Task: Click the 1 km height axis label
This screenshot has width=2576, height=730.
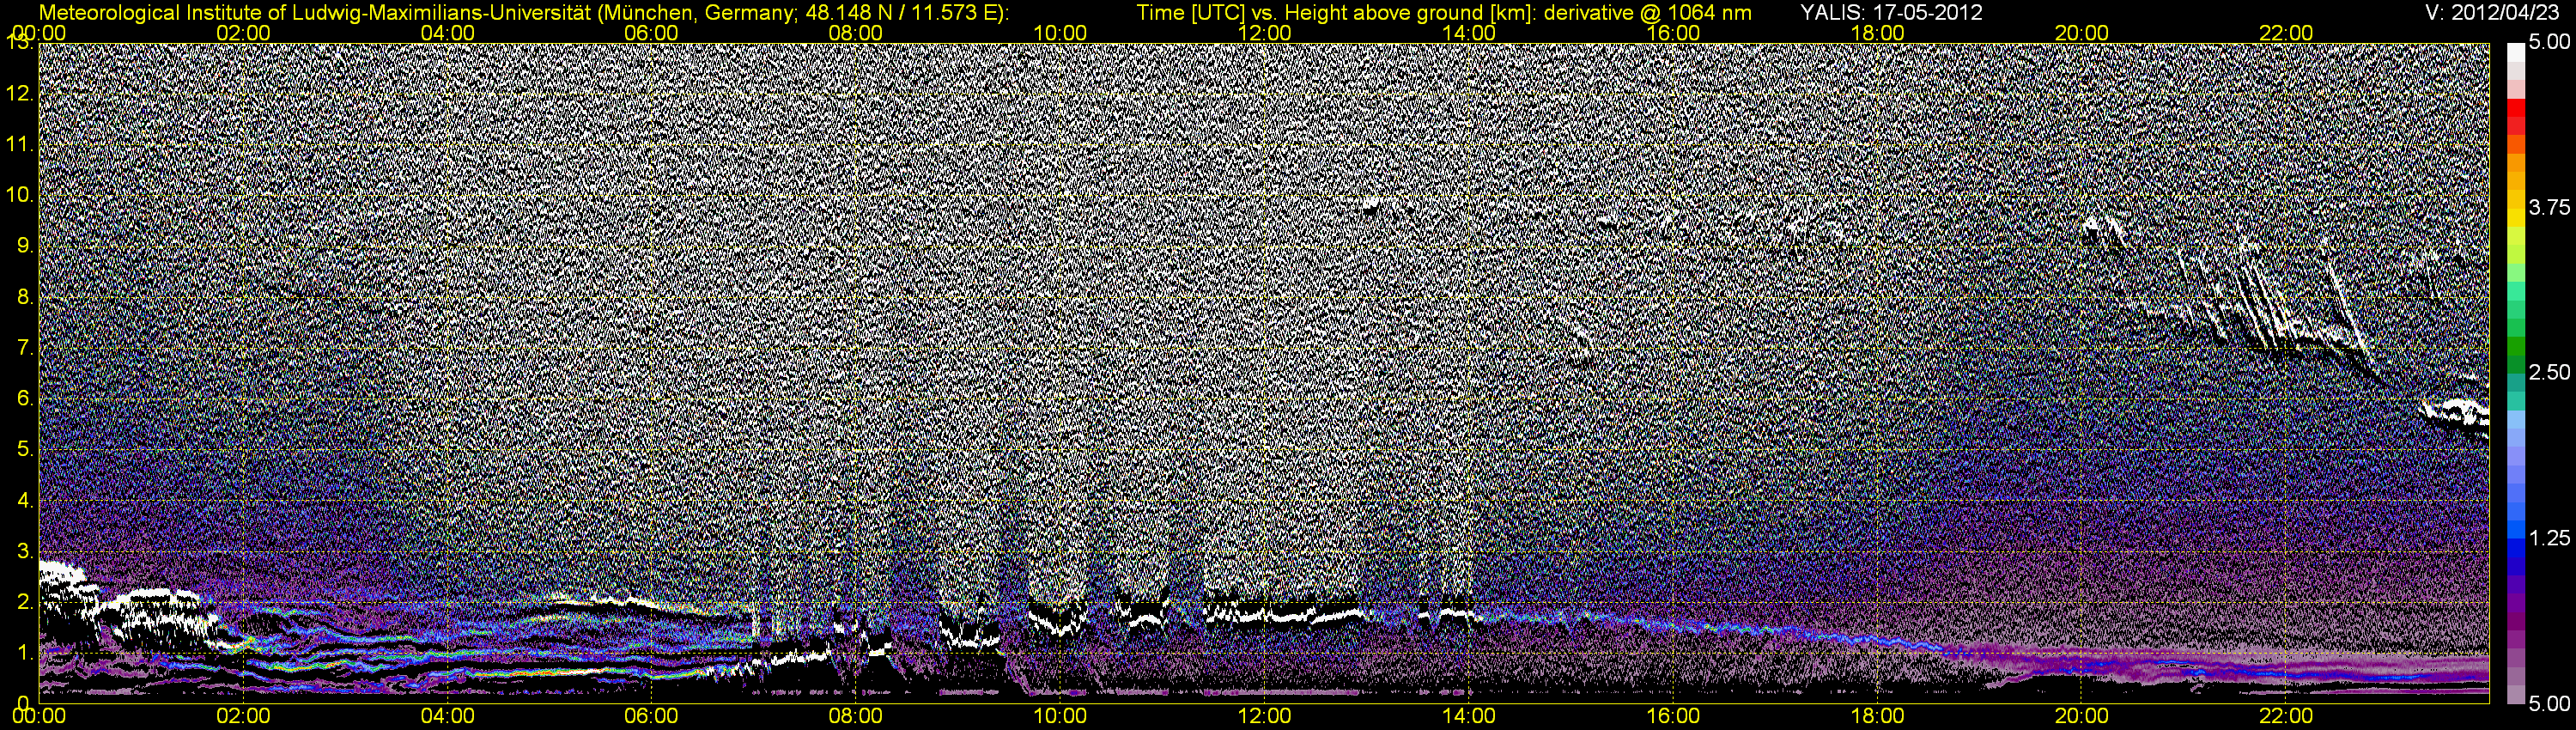Action: 24,653
